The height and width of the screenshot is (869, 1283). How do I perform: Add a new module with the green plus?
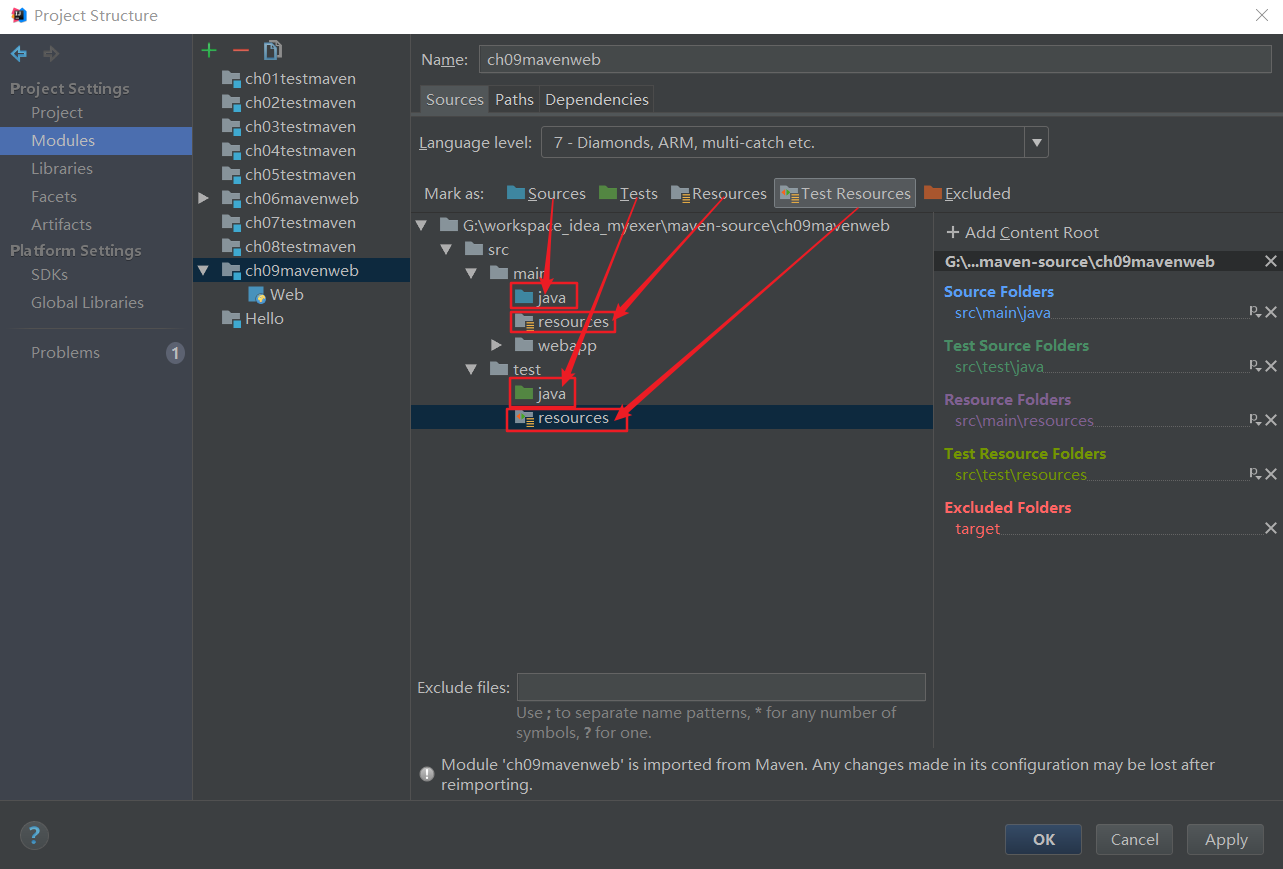[x=209, y=50]
